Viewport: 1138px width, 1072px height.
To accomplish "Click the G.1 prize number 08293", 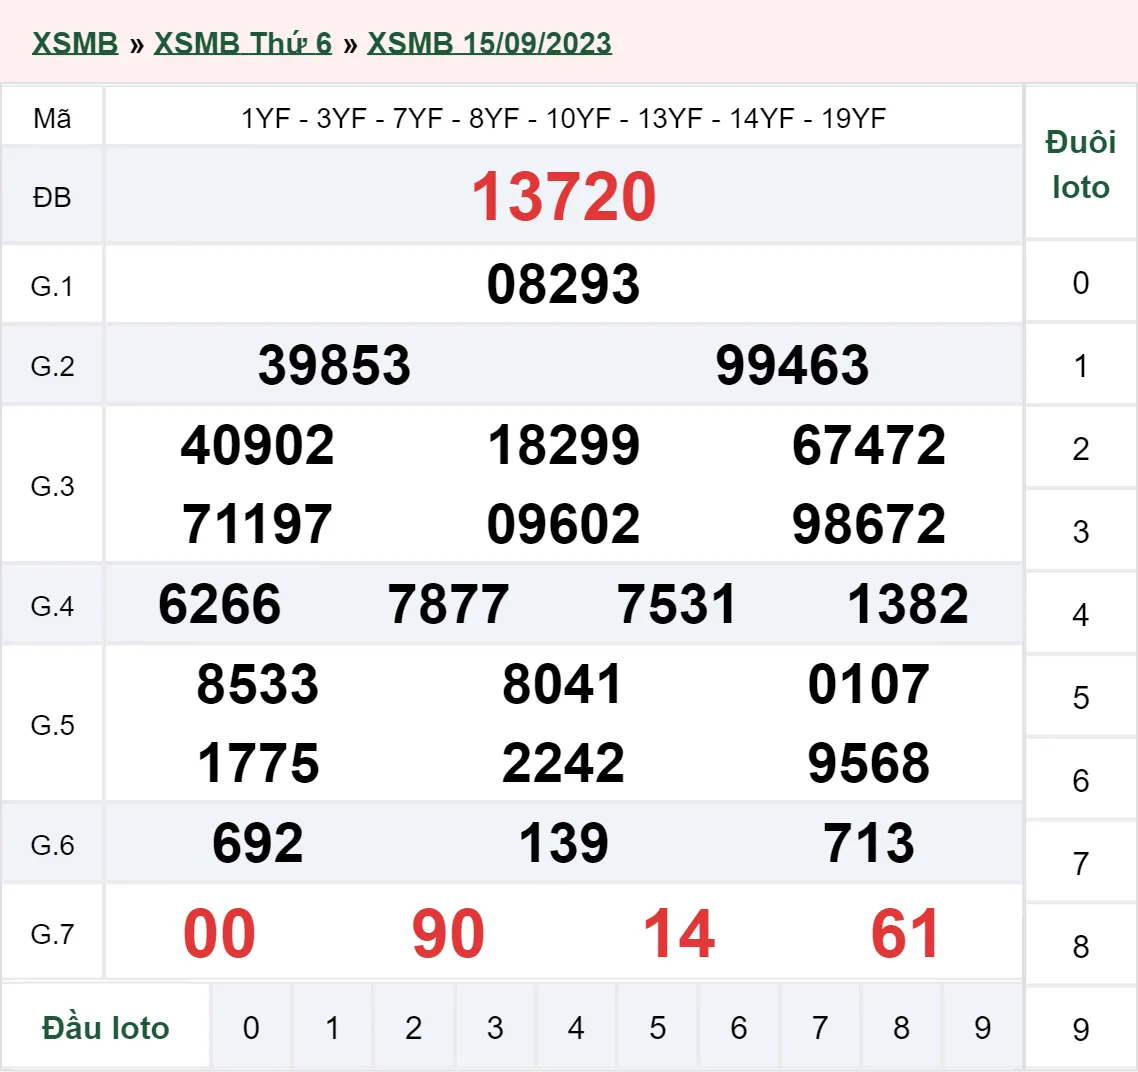I will coord(563,284).
